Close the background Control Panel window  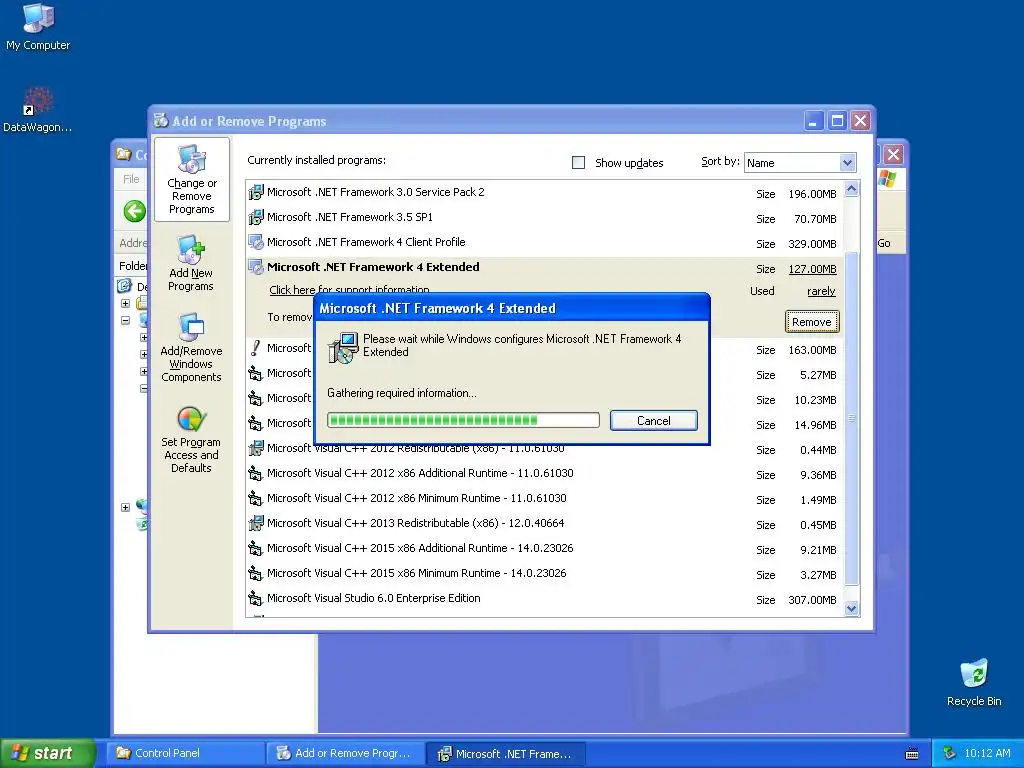tap(893, 155)
